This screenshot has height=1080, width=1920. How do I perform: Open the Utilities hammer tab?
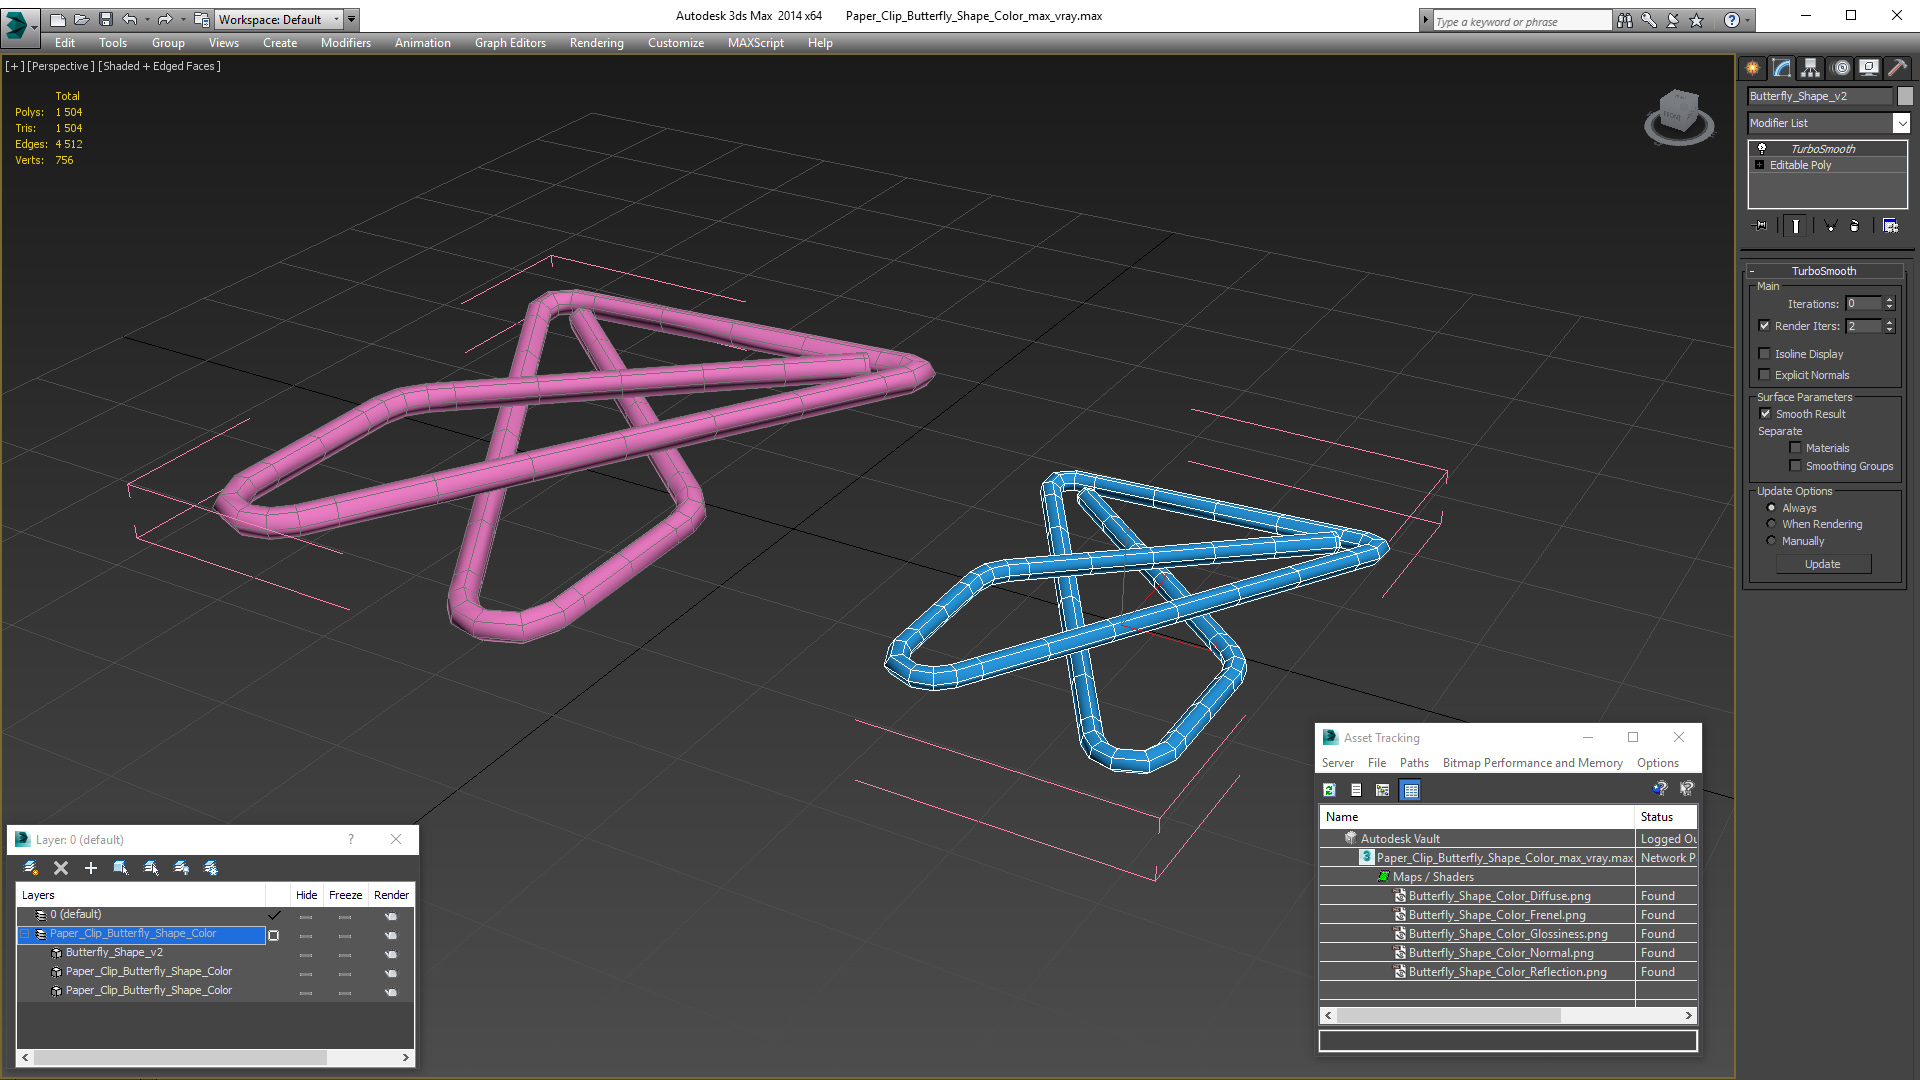point(1897,68)
